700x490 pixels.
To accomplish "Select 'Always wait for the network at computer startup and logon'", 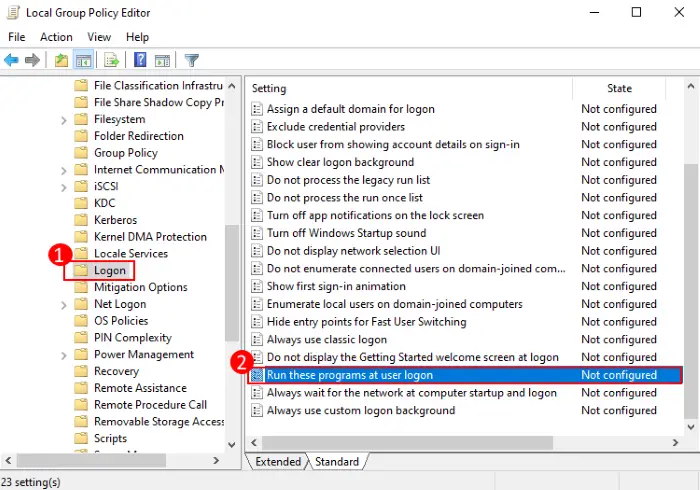I will pos(412,393).
